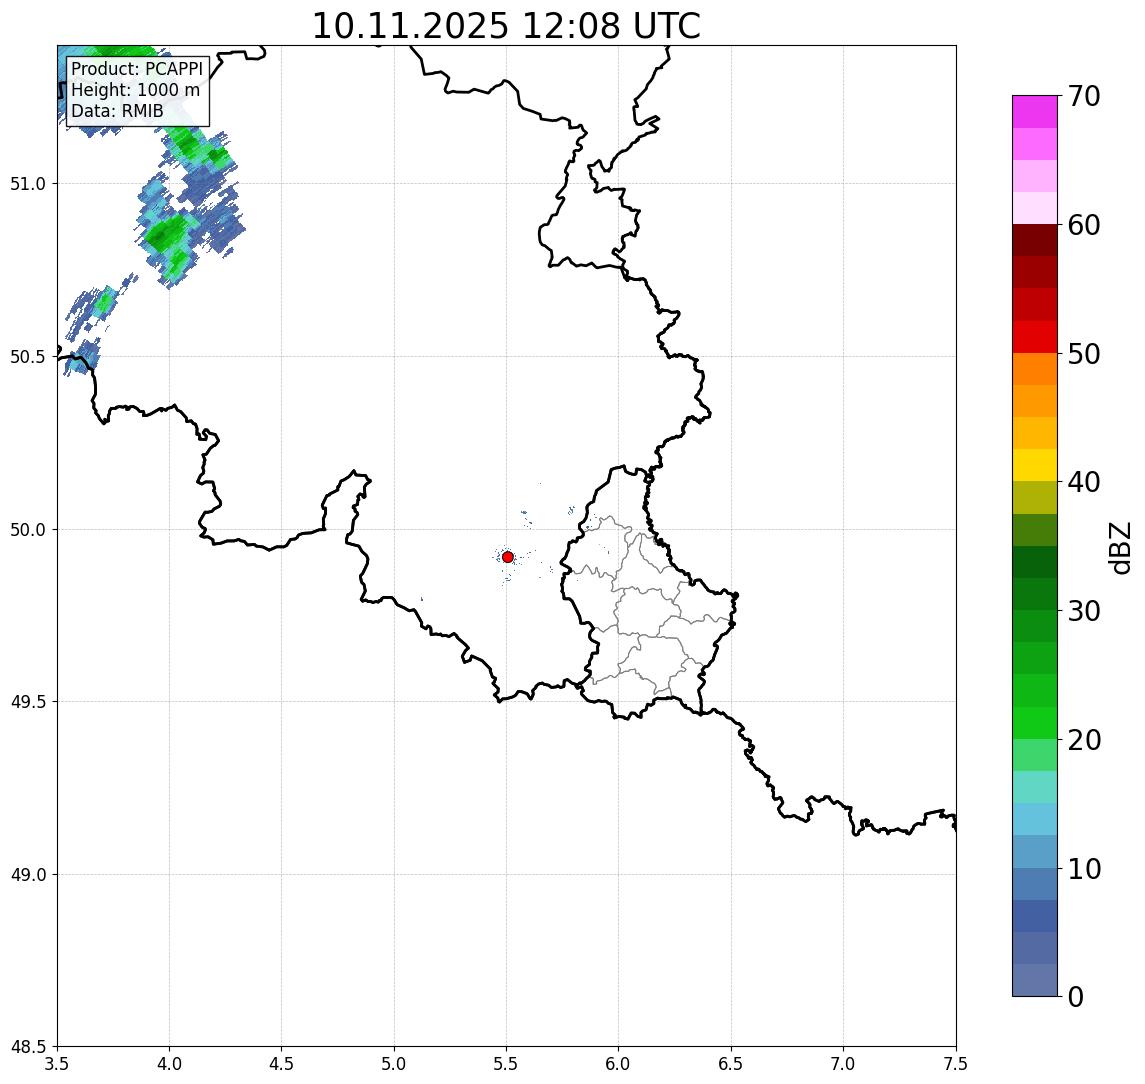This screenshot has height=1084, width=1145.
Task: Click the yellow colorbar segment just above 40
Action: click(1035, 466)
